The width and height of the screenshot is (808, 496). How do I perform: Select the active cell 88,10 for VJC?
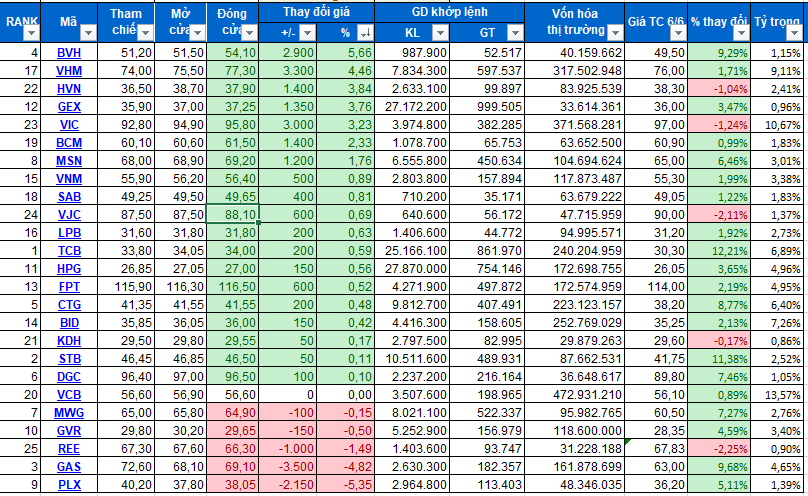(x=232, y=214)
